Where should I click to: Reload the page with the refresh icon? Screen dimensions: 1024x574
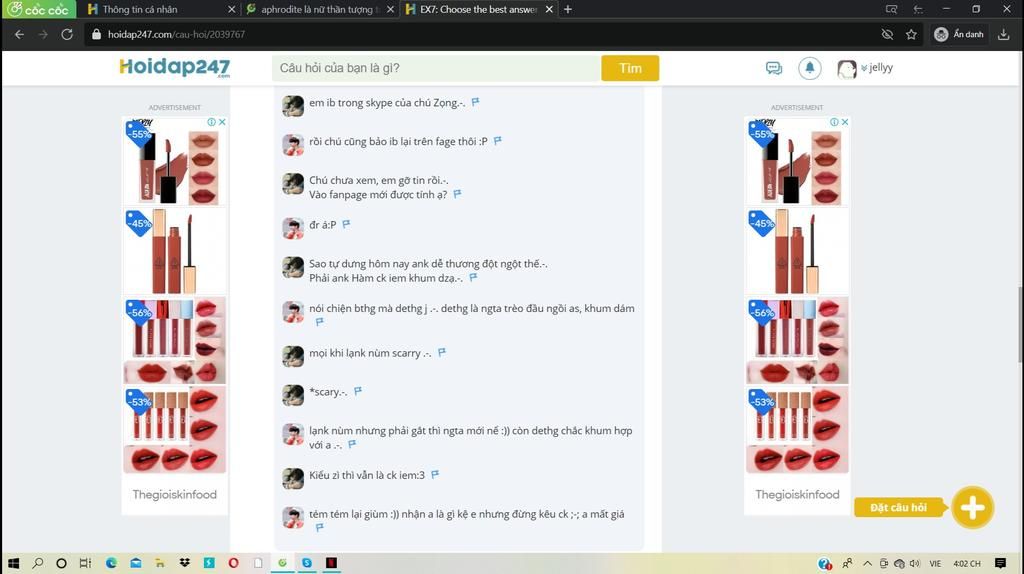(x=67, y=34)
